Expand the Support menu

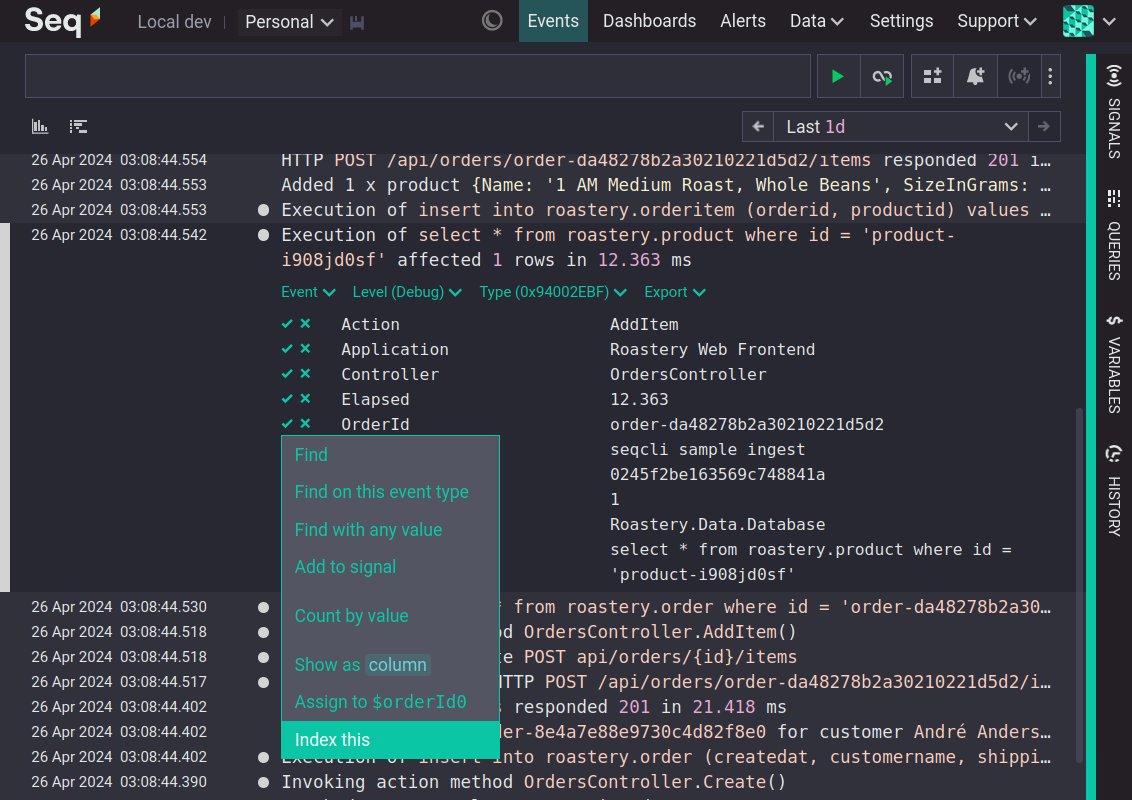pyautogui.click(x=996, y=21)
